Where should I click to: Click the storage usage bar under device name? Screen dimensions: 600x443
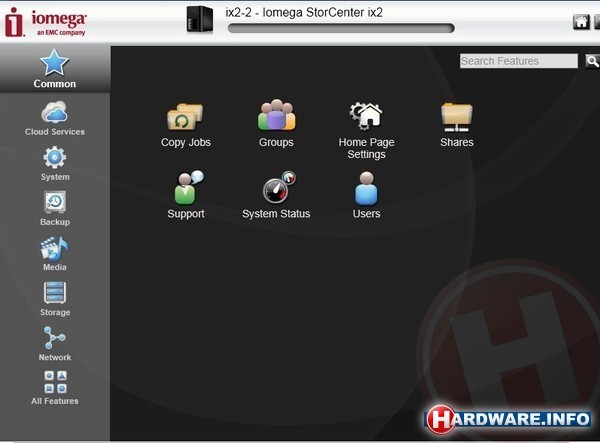[341, 28]
